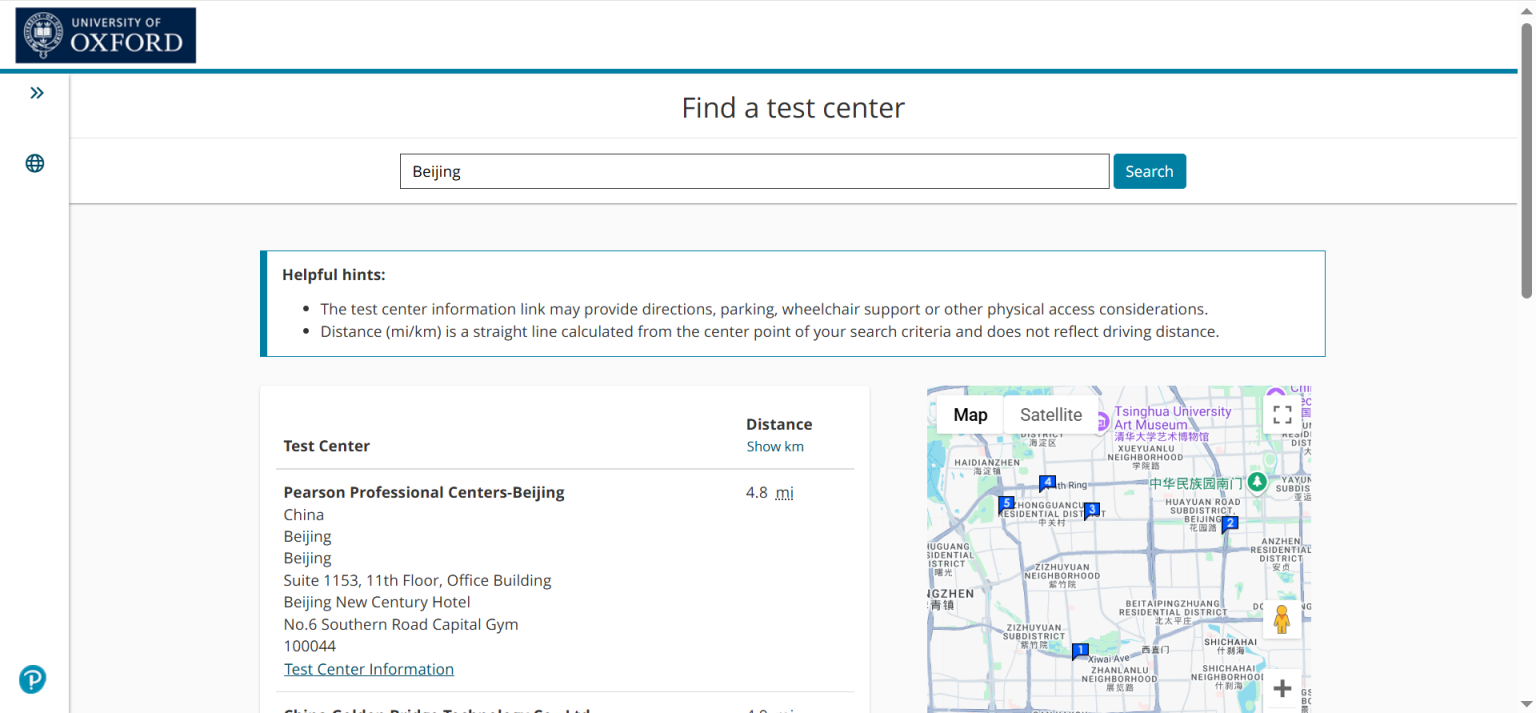The height and width of the screenshot is (713, 1536).
Task: Switch the map to Satellite view
Action: [1050, 415]
